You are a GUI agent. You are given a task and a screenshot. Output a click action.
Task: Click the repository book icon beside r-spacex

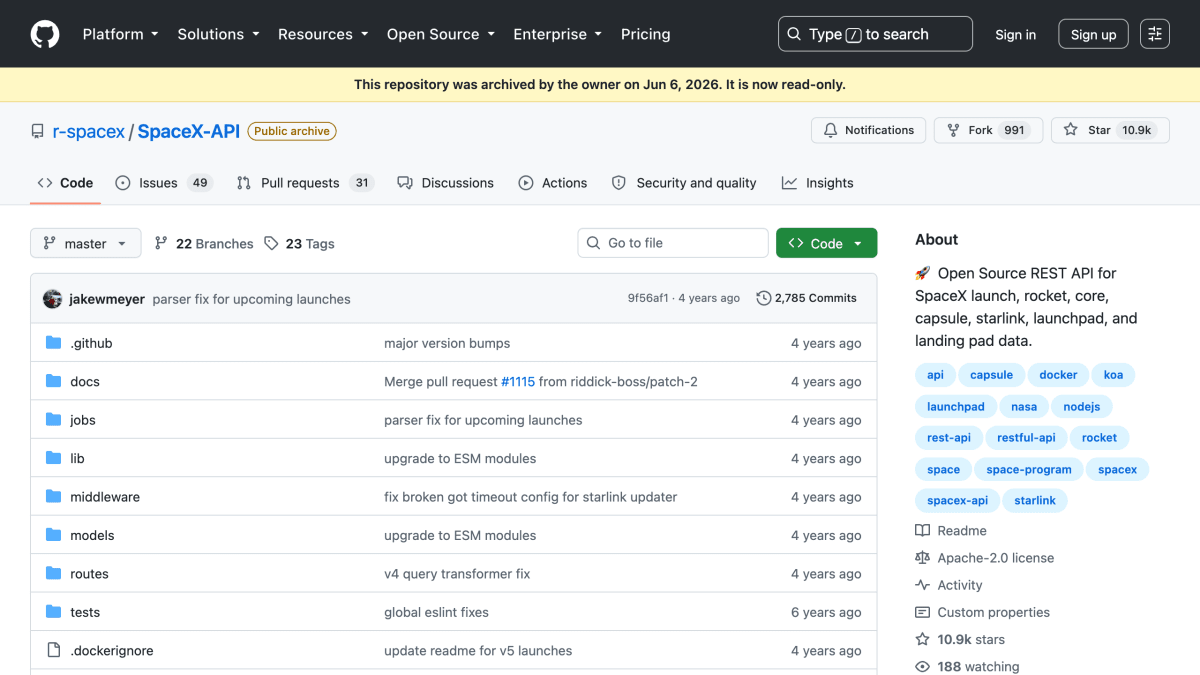pyautogui.click(x=37, y=131)
